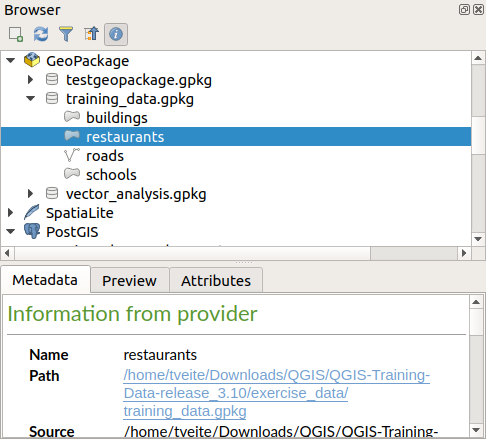Expand the vector_analysis.gpkg node
Viewport: 486px width, 439px height.
click(30, 194)
